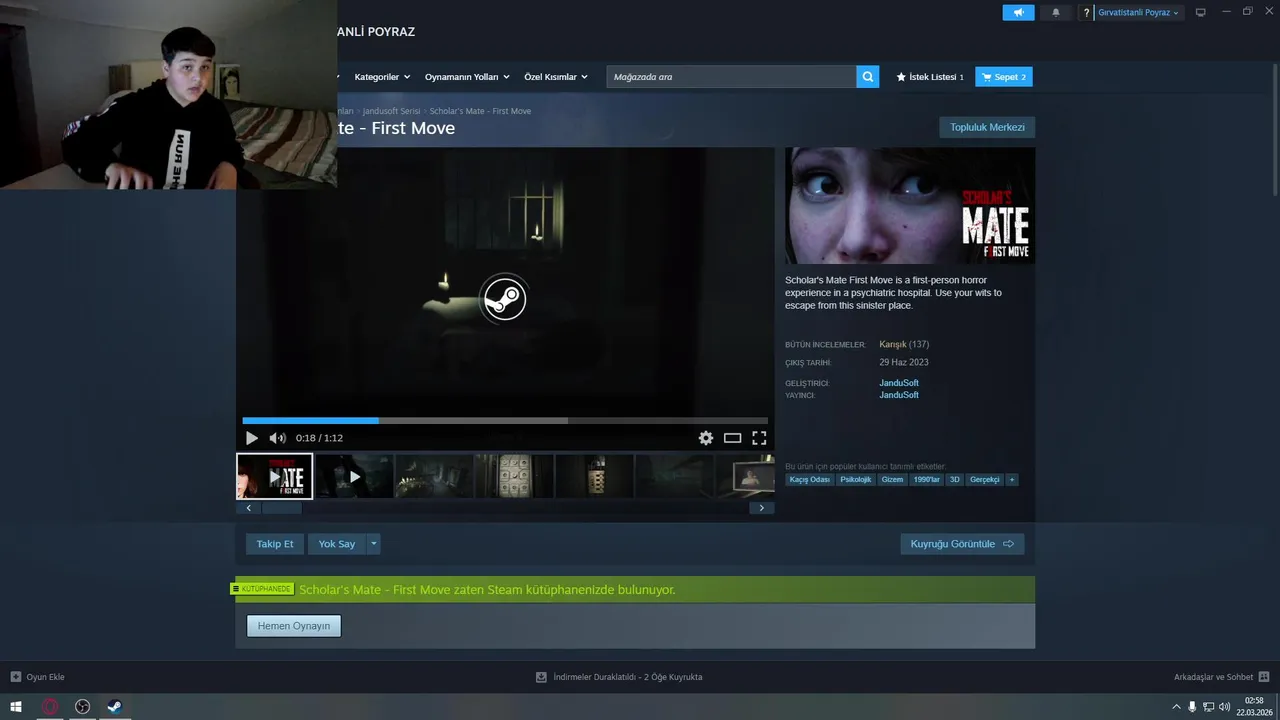1280x720 pixels.
Task: Seek on the trailer progress bar
Action: [x=505, y=421]
